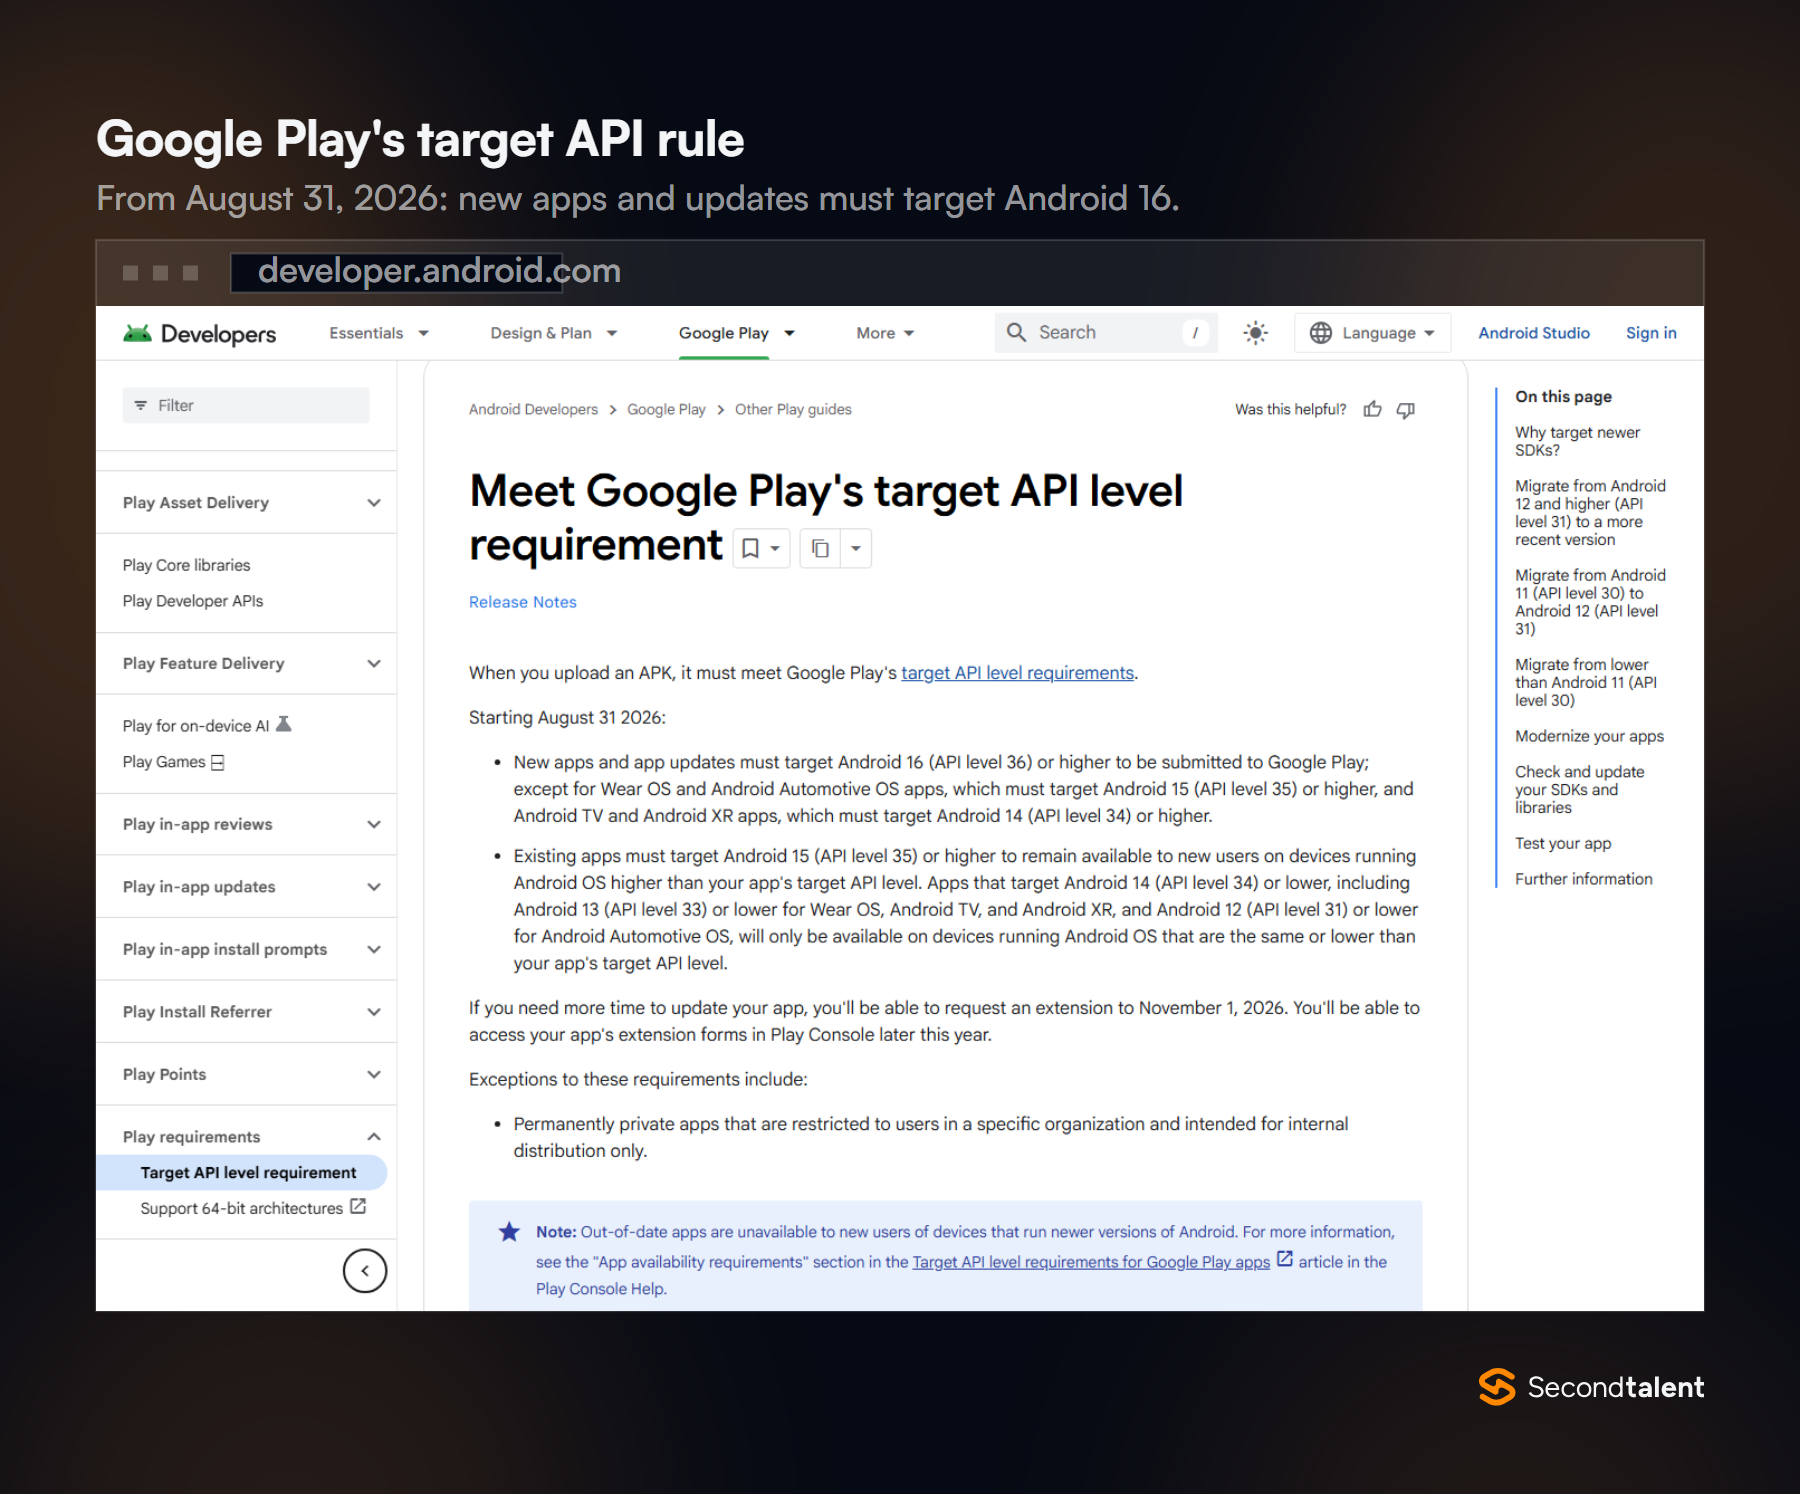Click the Secondtalent logo
The height and width of the screenshot is (1494, 1800).
pyautogui.click(x=1591, y=1387)
